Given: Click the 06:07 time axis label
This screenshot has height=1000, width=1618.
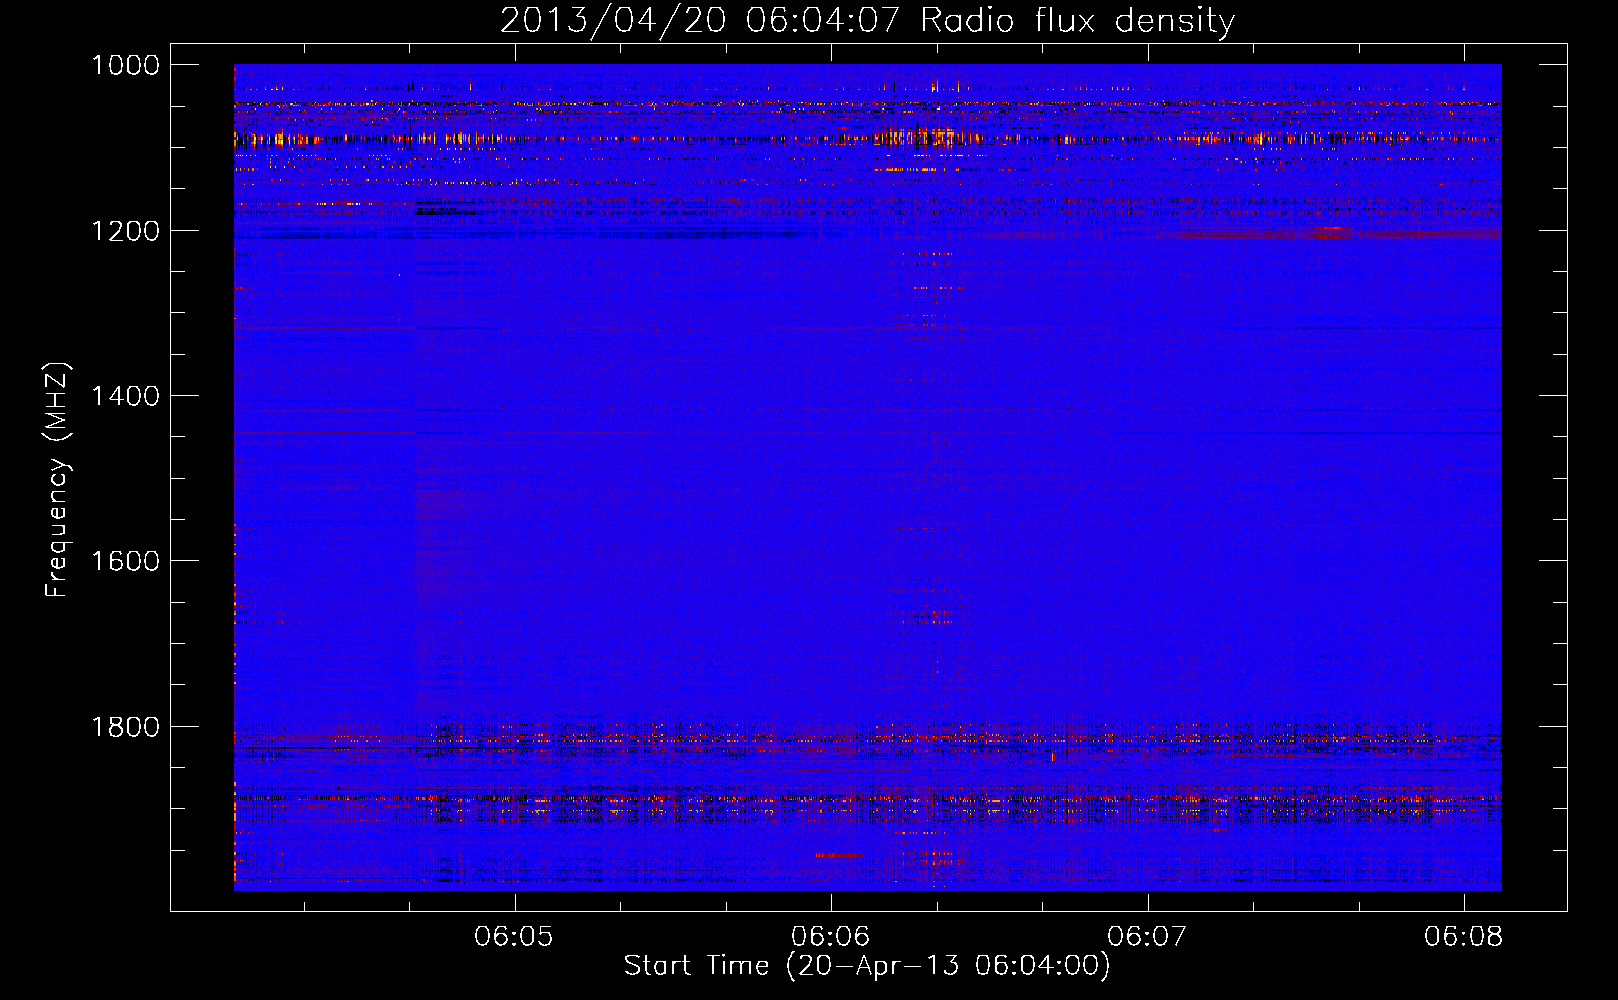Looking at the screenshot, I should [1147, 936].
